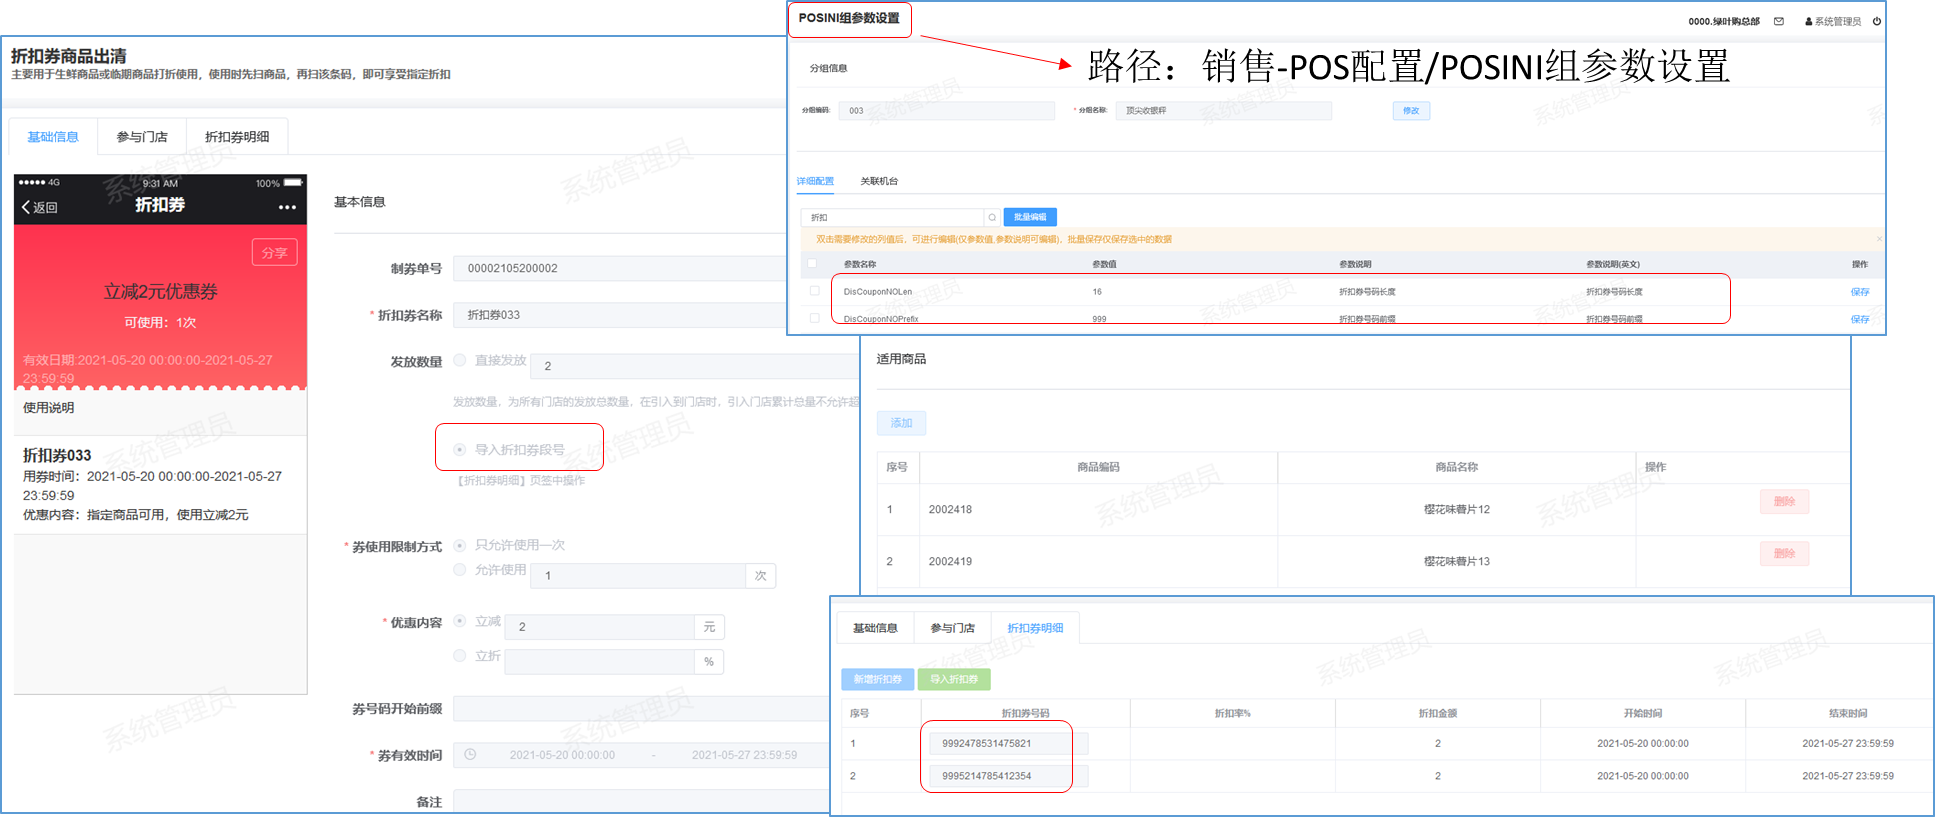Select the 直接发放 radio option
Screen dimensions: 1935x817
(x=460, y=360)
